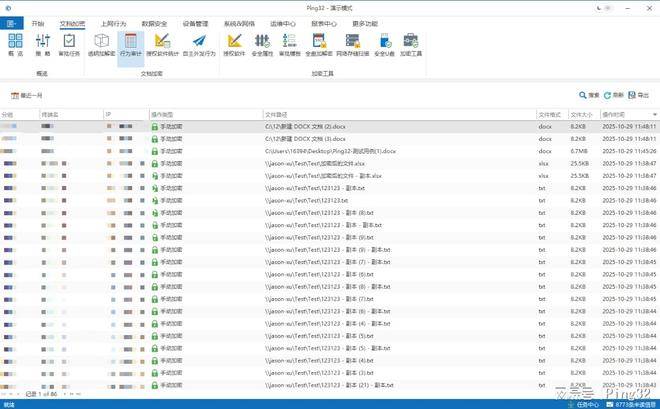660x409 pixels.
Task: Click the 策略 policy sliders icon
Action: [x=43, y=45]
